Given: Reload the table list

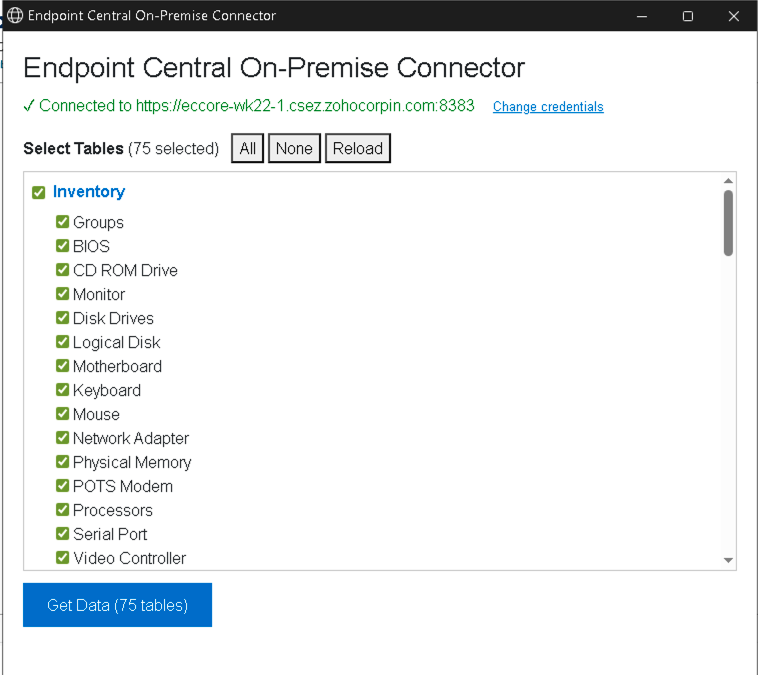Looking at the screenshot, I should pos(358,148).
